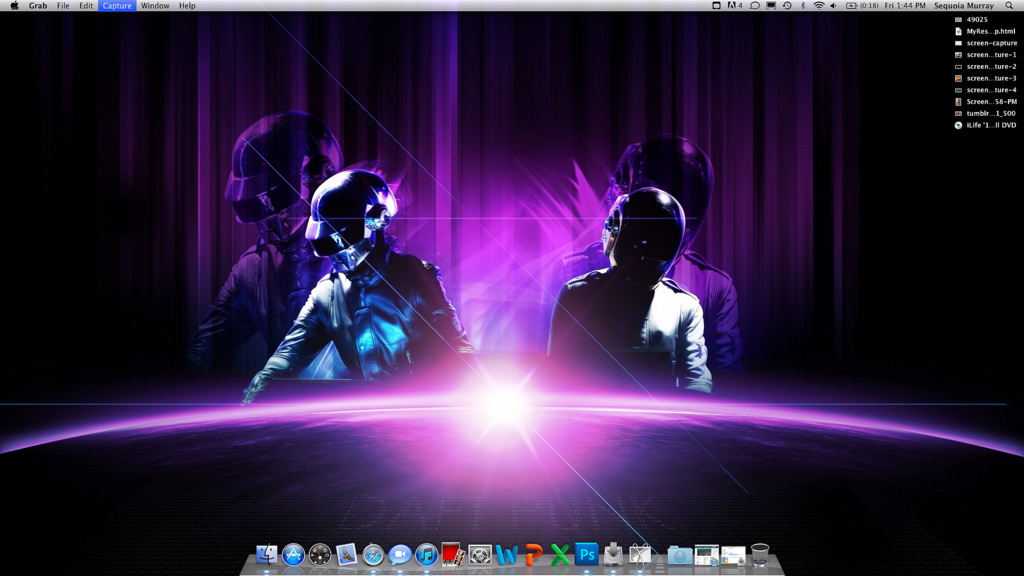The height and width of the screenshot is (576, 1024).
Task: Click the installer download icon in Dock
Action: pyautogui.click(x=613, y=555)
